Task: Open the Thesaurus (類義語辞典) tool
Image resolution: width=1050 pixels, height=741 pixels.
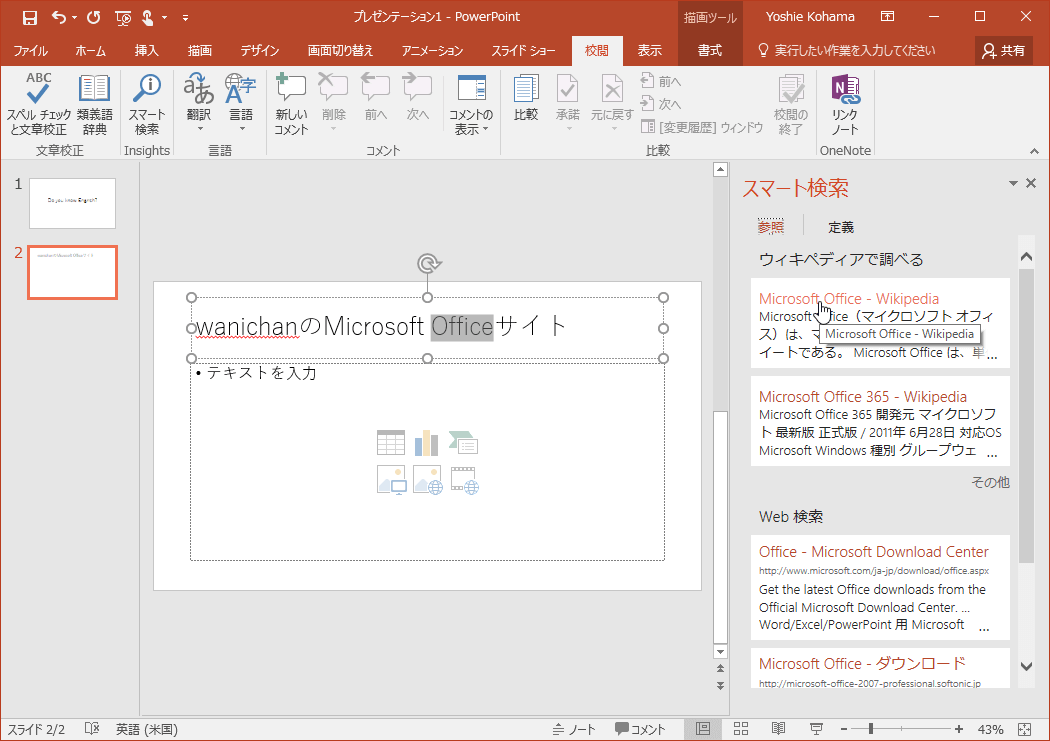Action: click(94, 104)
